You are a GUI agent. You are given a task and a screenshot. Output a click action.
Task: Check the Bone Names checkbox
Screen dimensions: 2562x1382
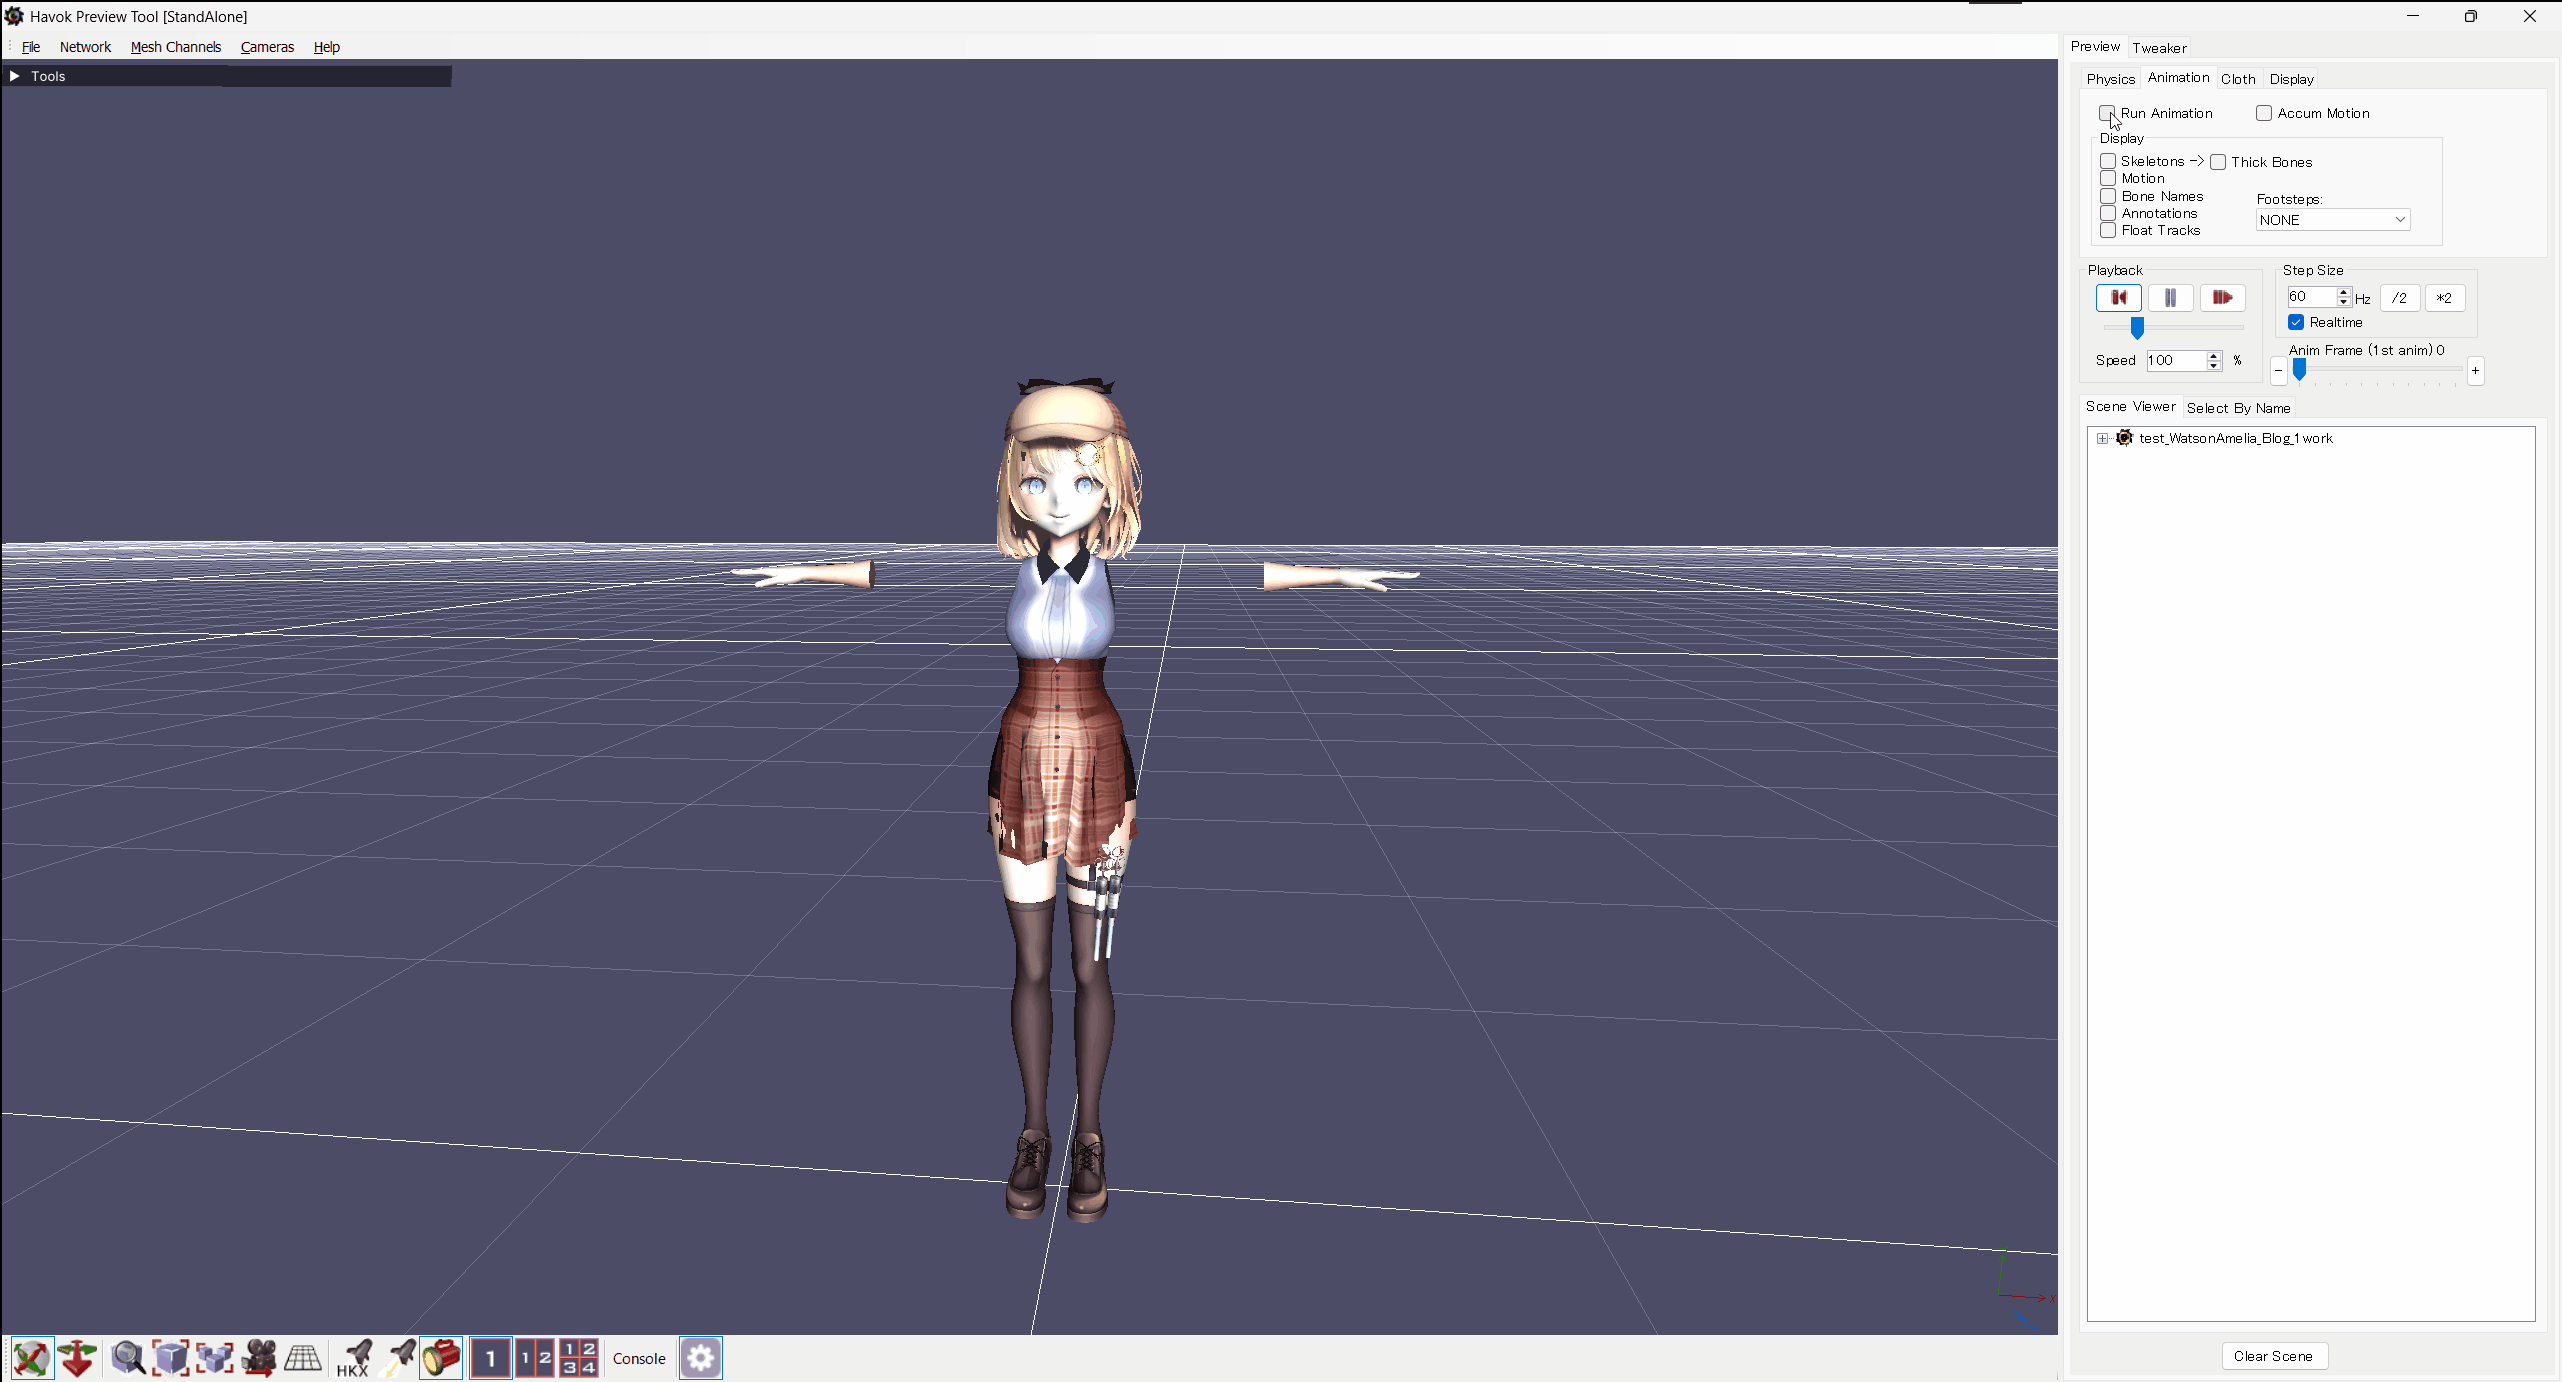2108,196
